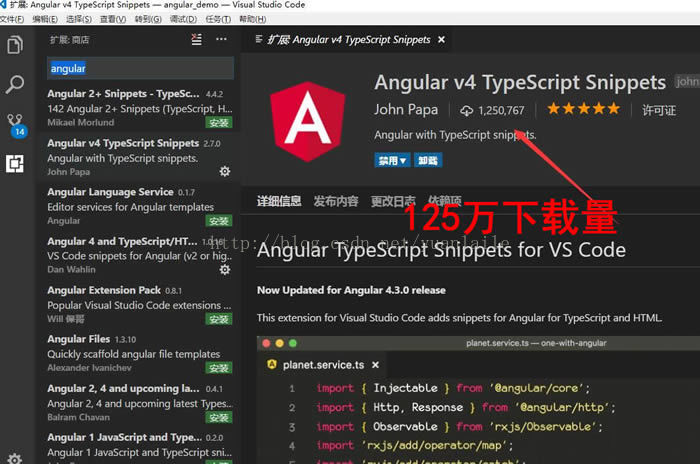The width and height of the screenshot is (700, 464).
Task: Click the Angular v4 TypeScript Snippets page title
Action: [520, 82]
